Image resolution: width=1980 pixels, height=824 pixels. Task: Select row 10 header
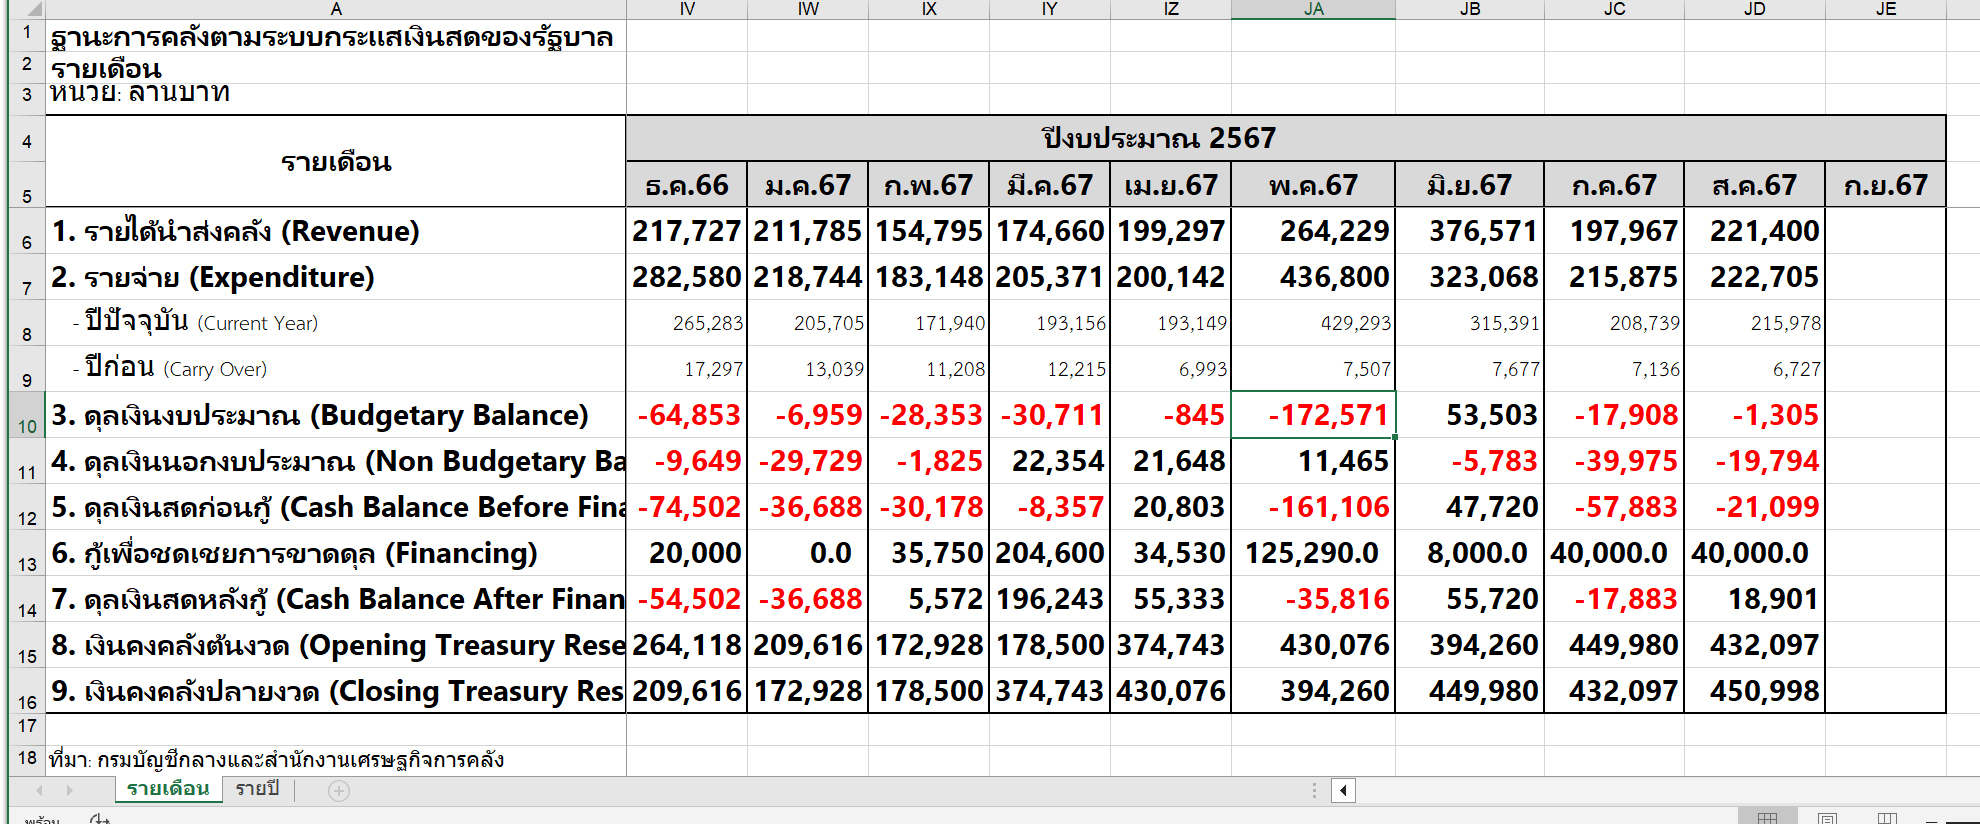click(27, 416)
